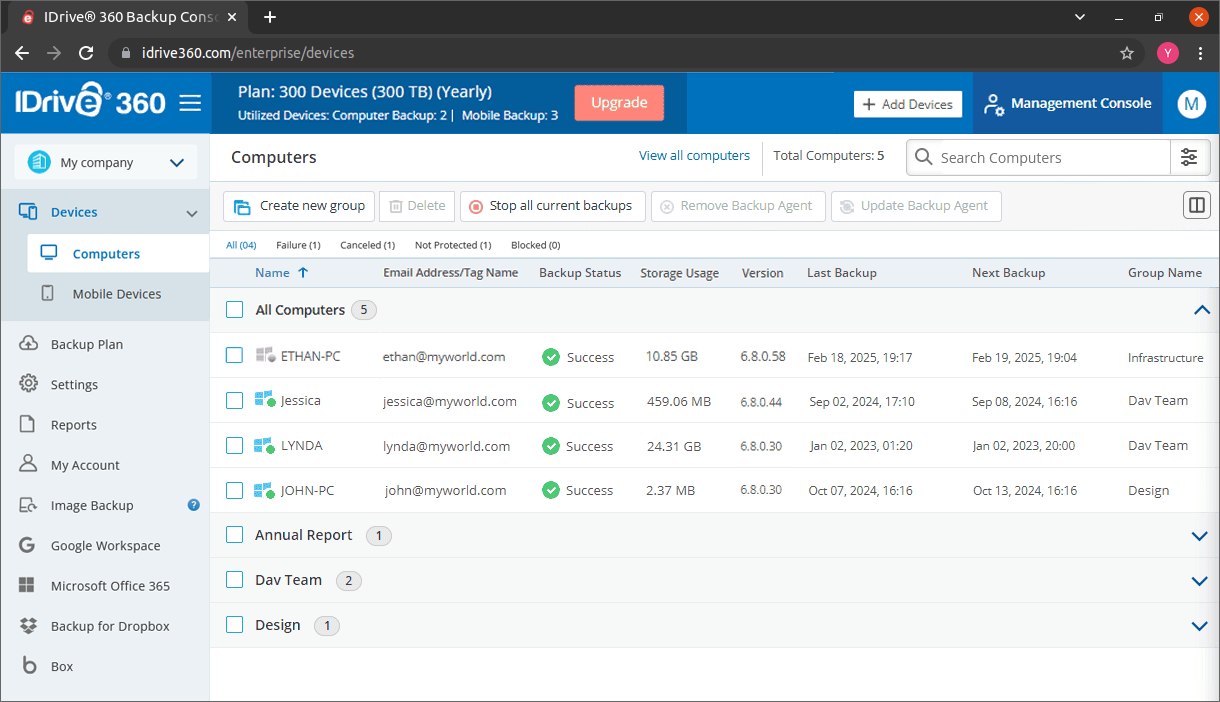Screen dimensions: 1220x702
Task: Expand the Annual Report group
Action: click(1201, 536)
